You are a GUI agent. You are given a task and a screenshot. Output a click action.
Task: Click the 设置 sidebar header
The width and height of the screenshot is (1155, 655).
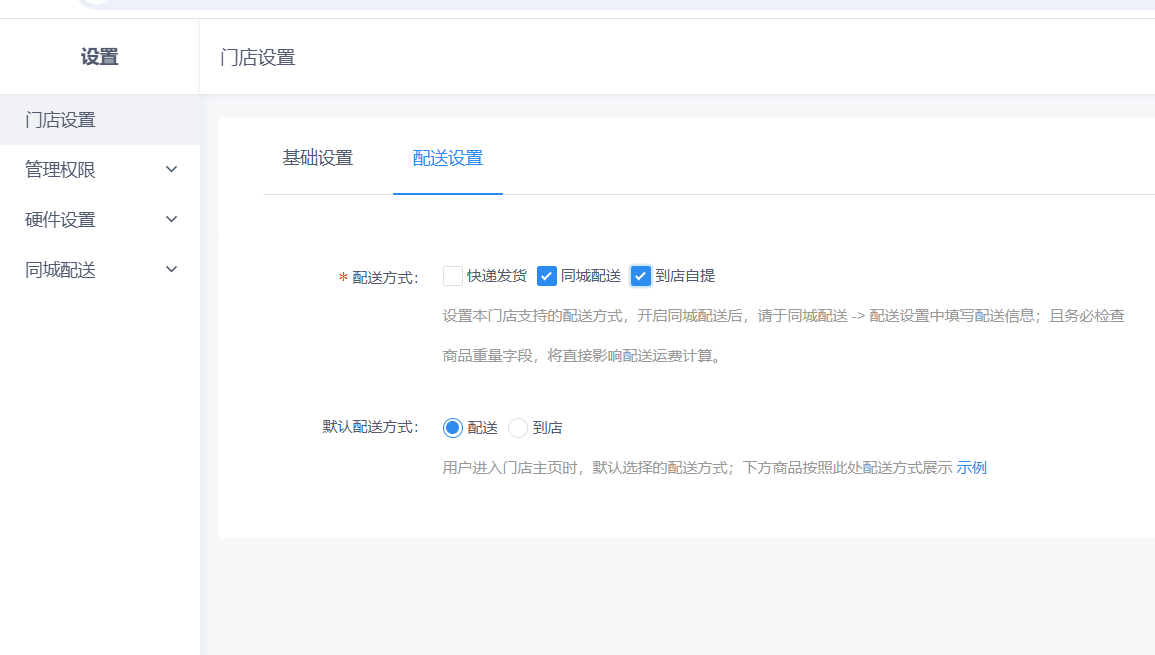coord(99,57)
